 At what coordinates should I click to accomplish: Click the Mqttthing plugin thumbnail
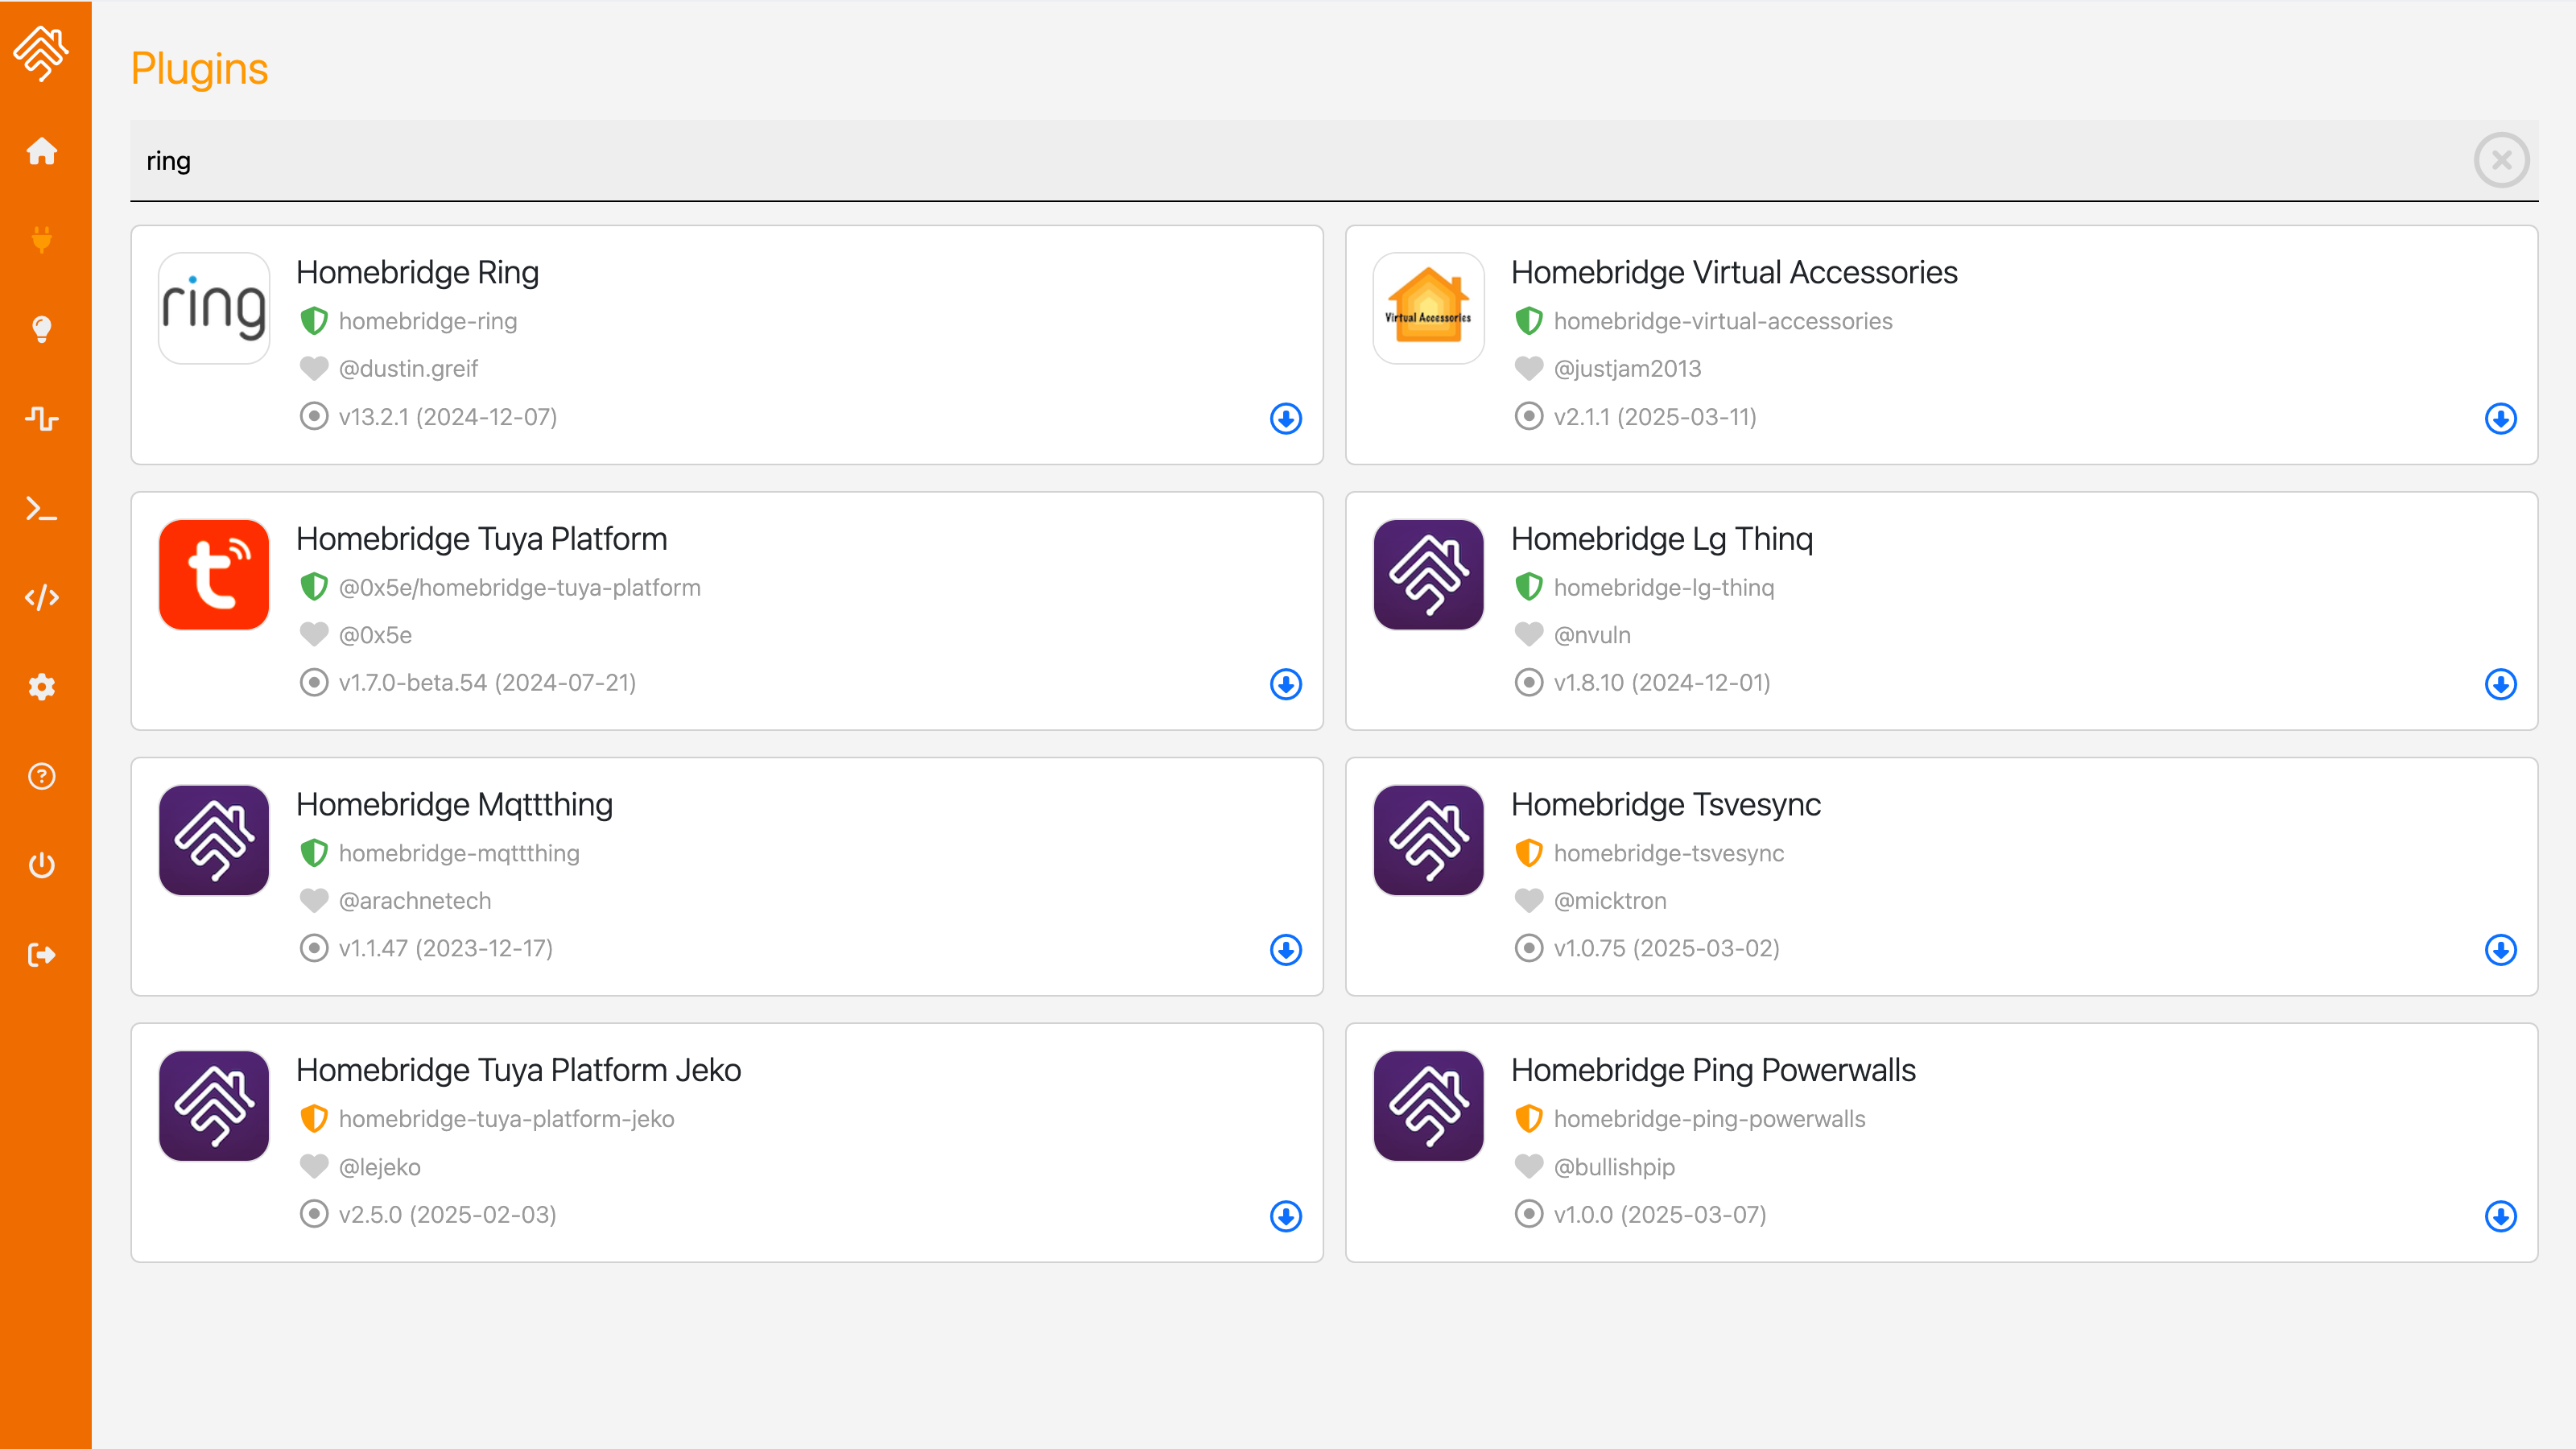click(214, 840)
